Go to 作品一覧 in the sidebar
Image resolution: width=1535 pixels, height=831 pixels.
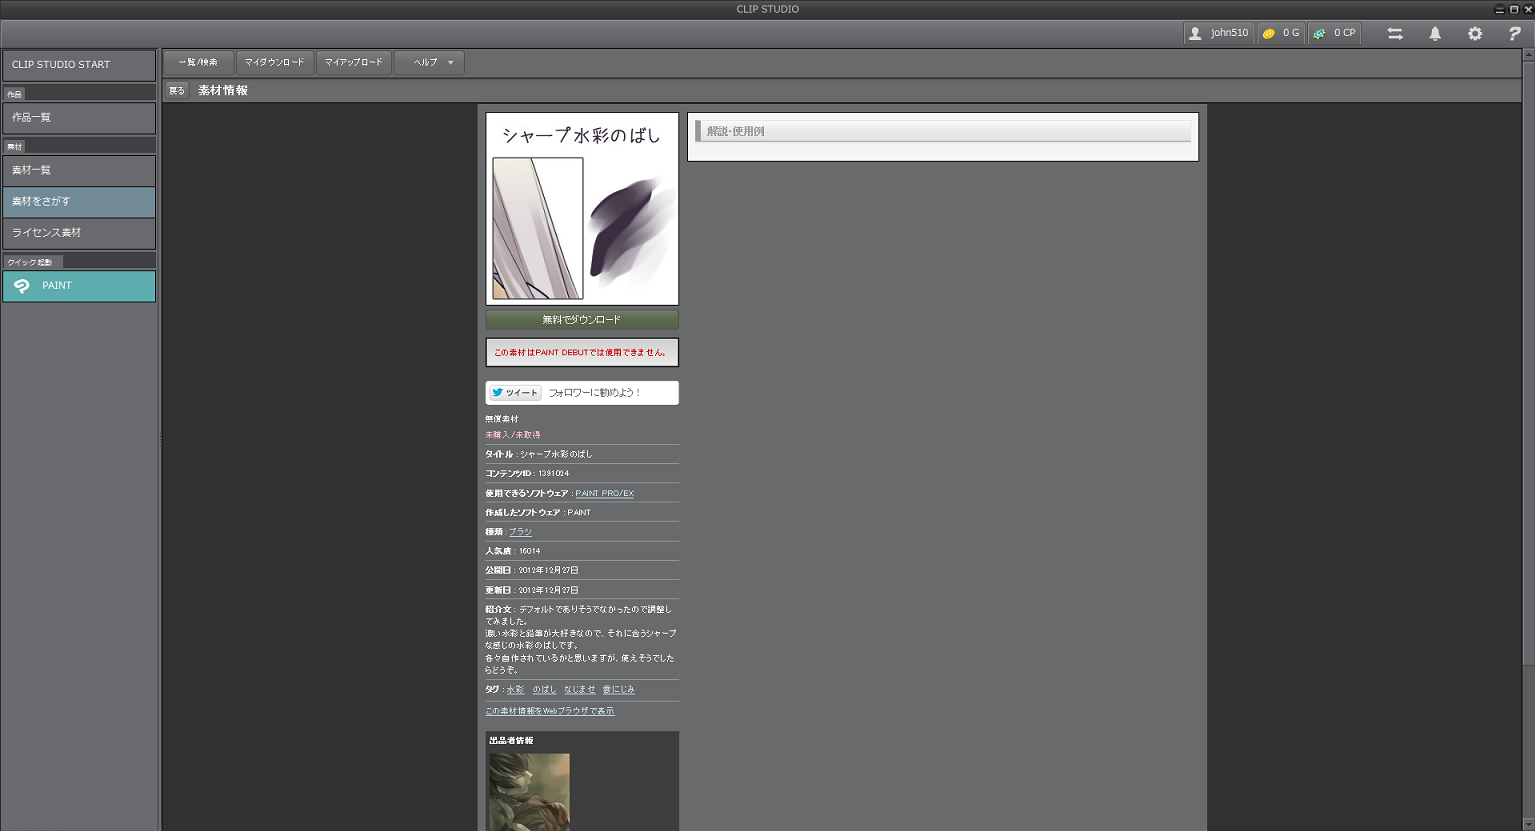point(79,118)
